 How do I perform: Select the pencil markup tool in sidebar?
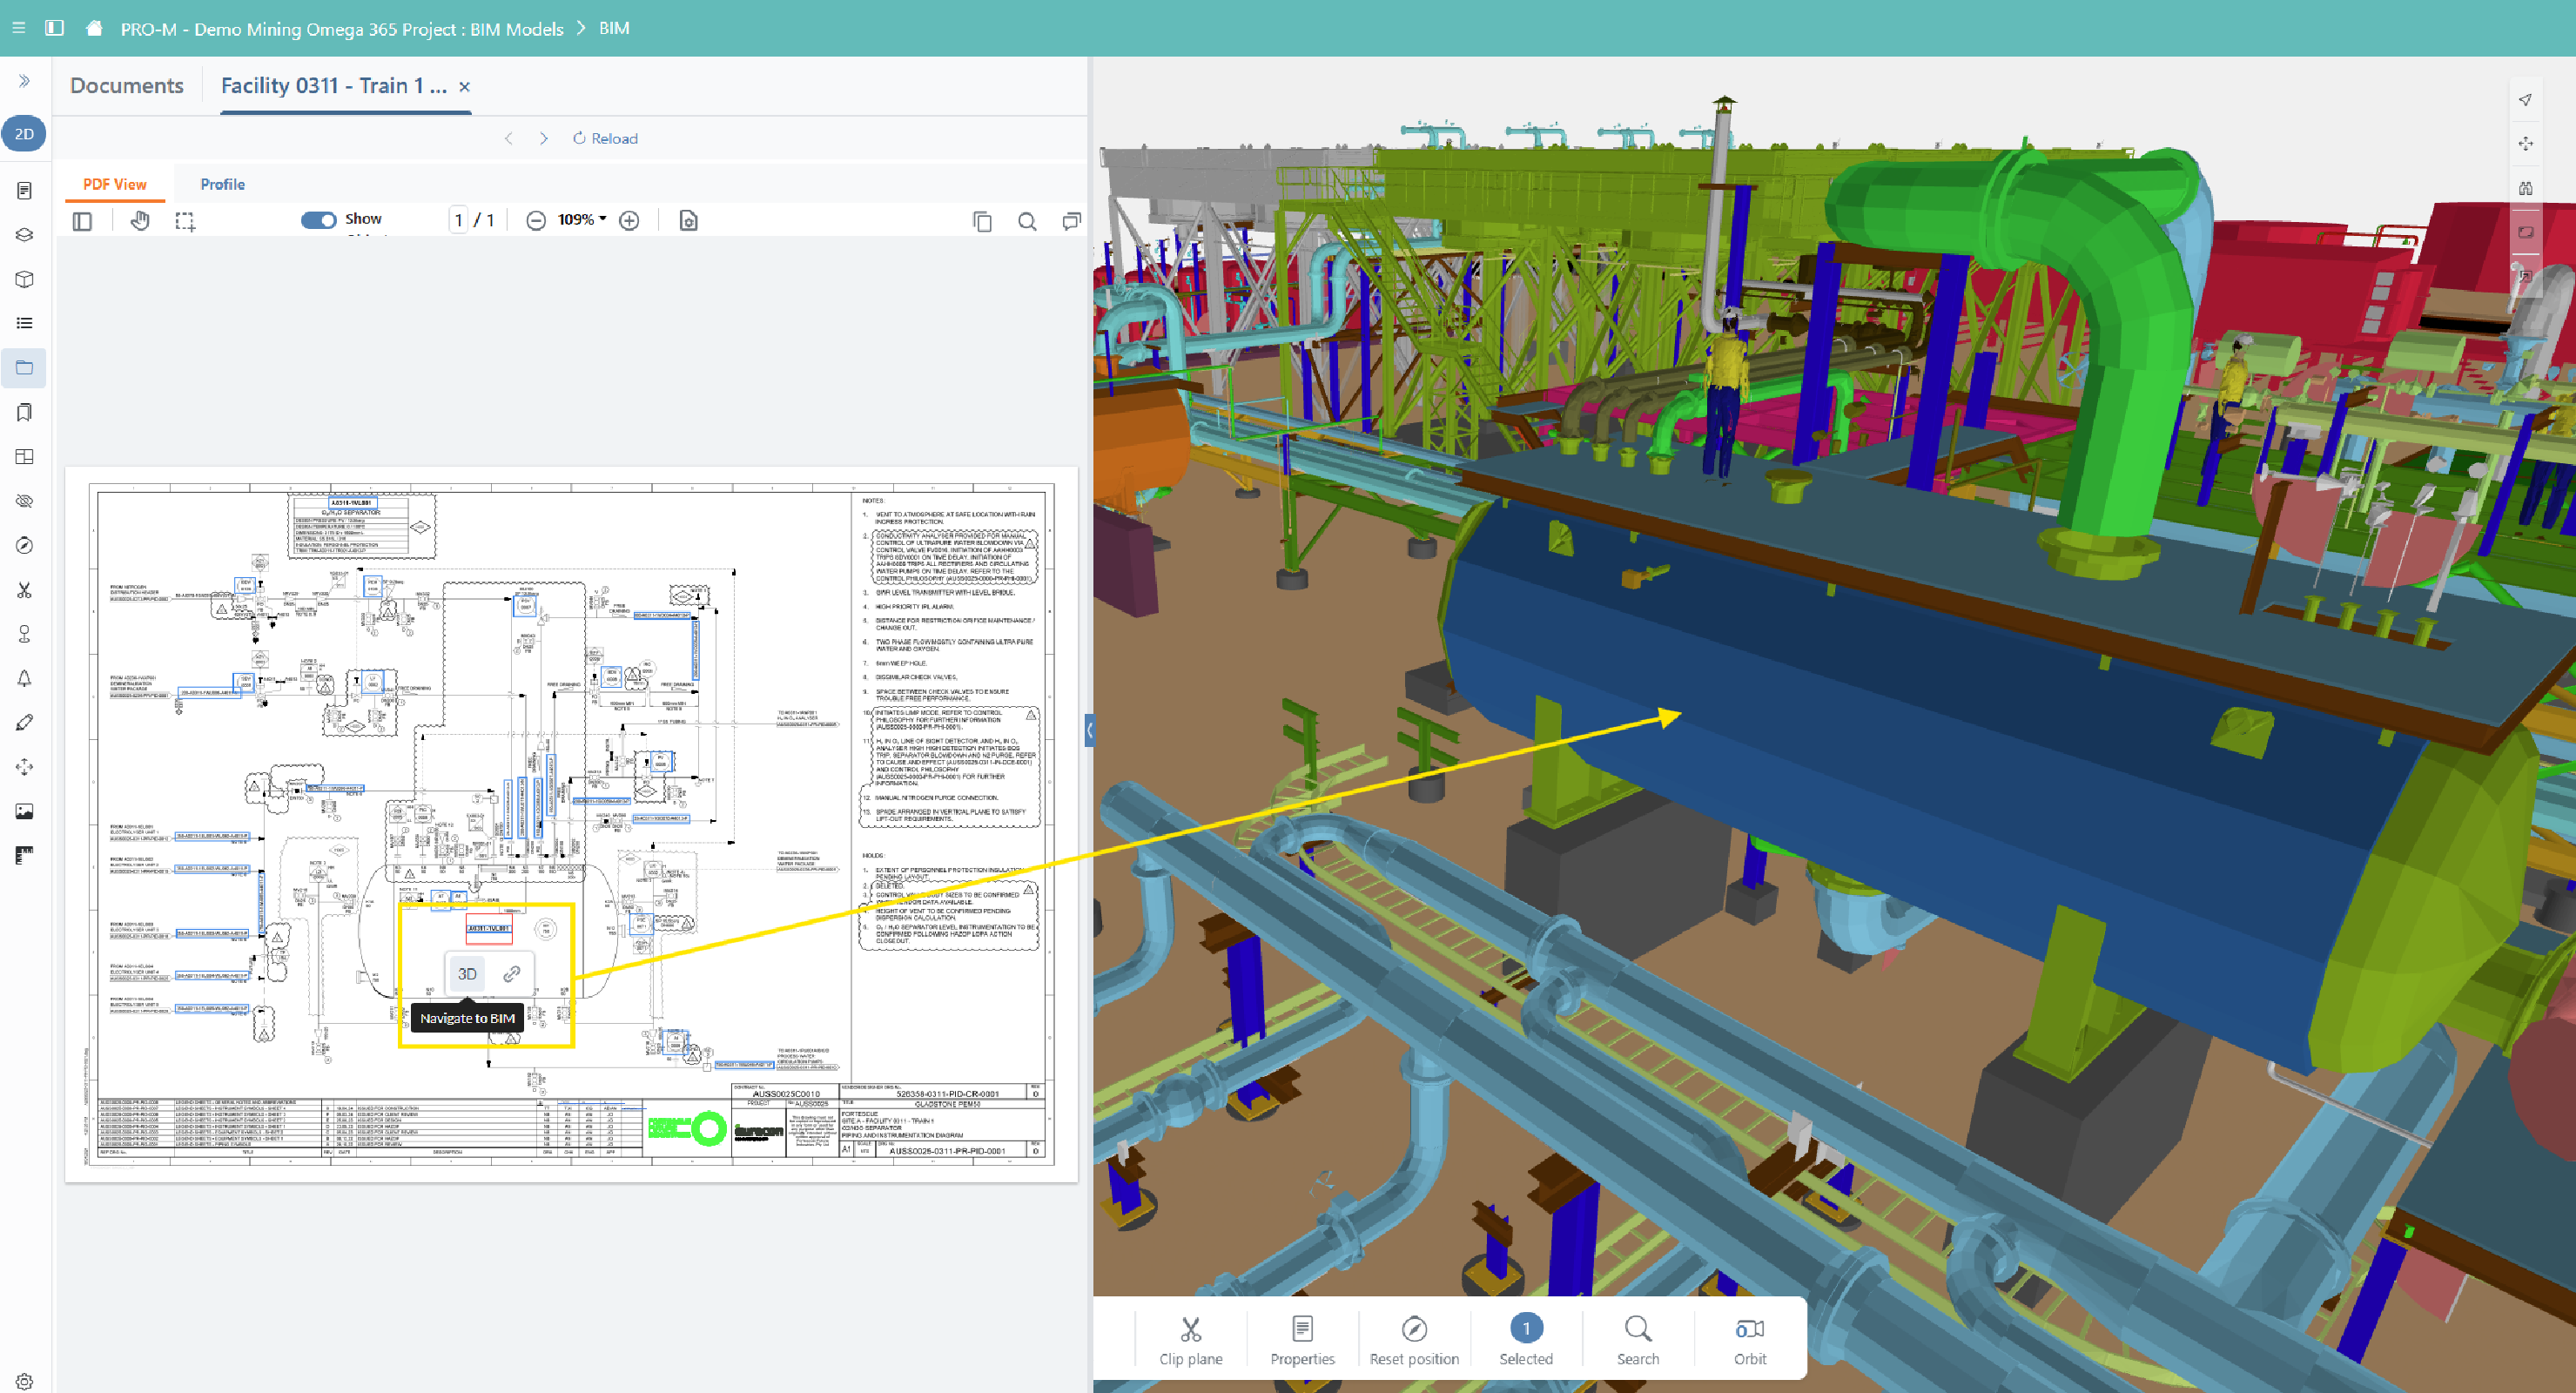[24, 723]
